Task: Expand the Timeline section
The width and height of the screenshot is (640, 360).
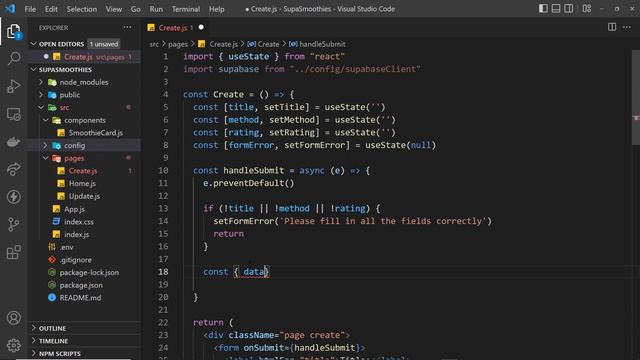Action: (53, 341)
